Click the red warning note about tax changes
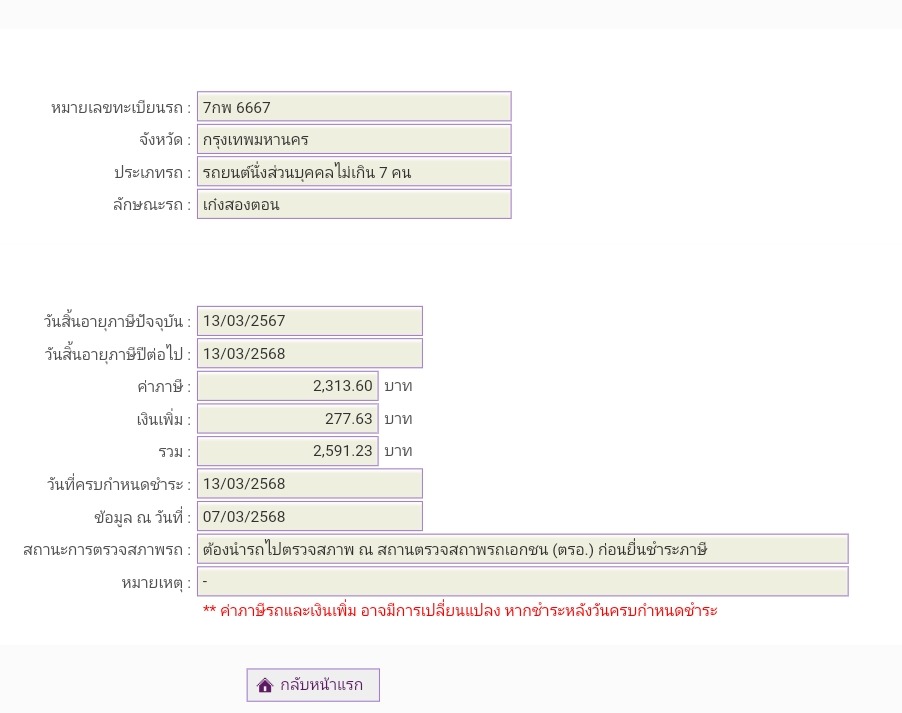Viewport: 902px width, 713px height. [460, 611]
